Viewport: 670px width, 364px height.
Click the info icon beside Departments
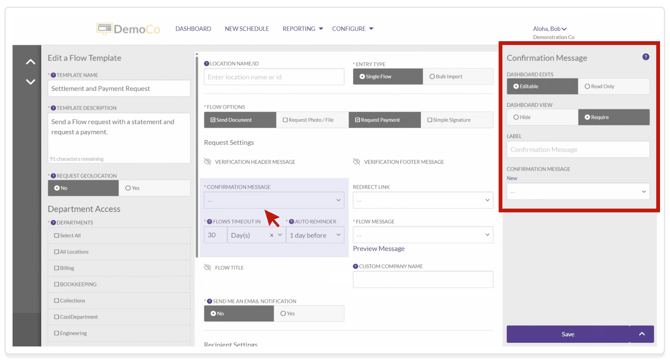point(53,223)
